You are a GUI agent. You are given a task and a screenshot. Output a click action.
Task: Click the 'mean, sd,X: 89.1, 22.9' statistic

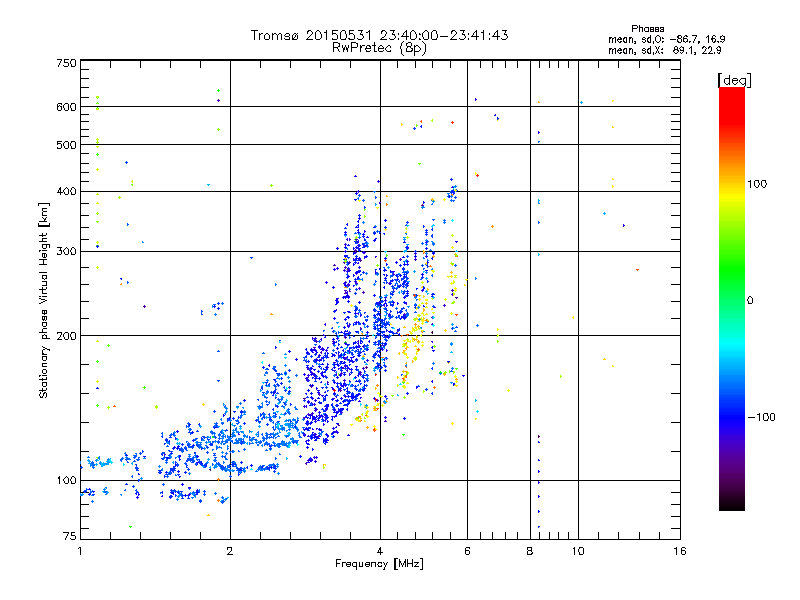point(664,50)
